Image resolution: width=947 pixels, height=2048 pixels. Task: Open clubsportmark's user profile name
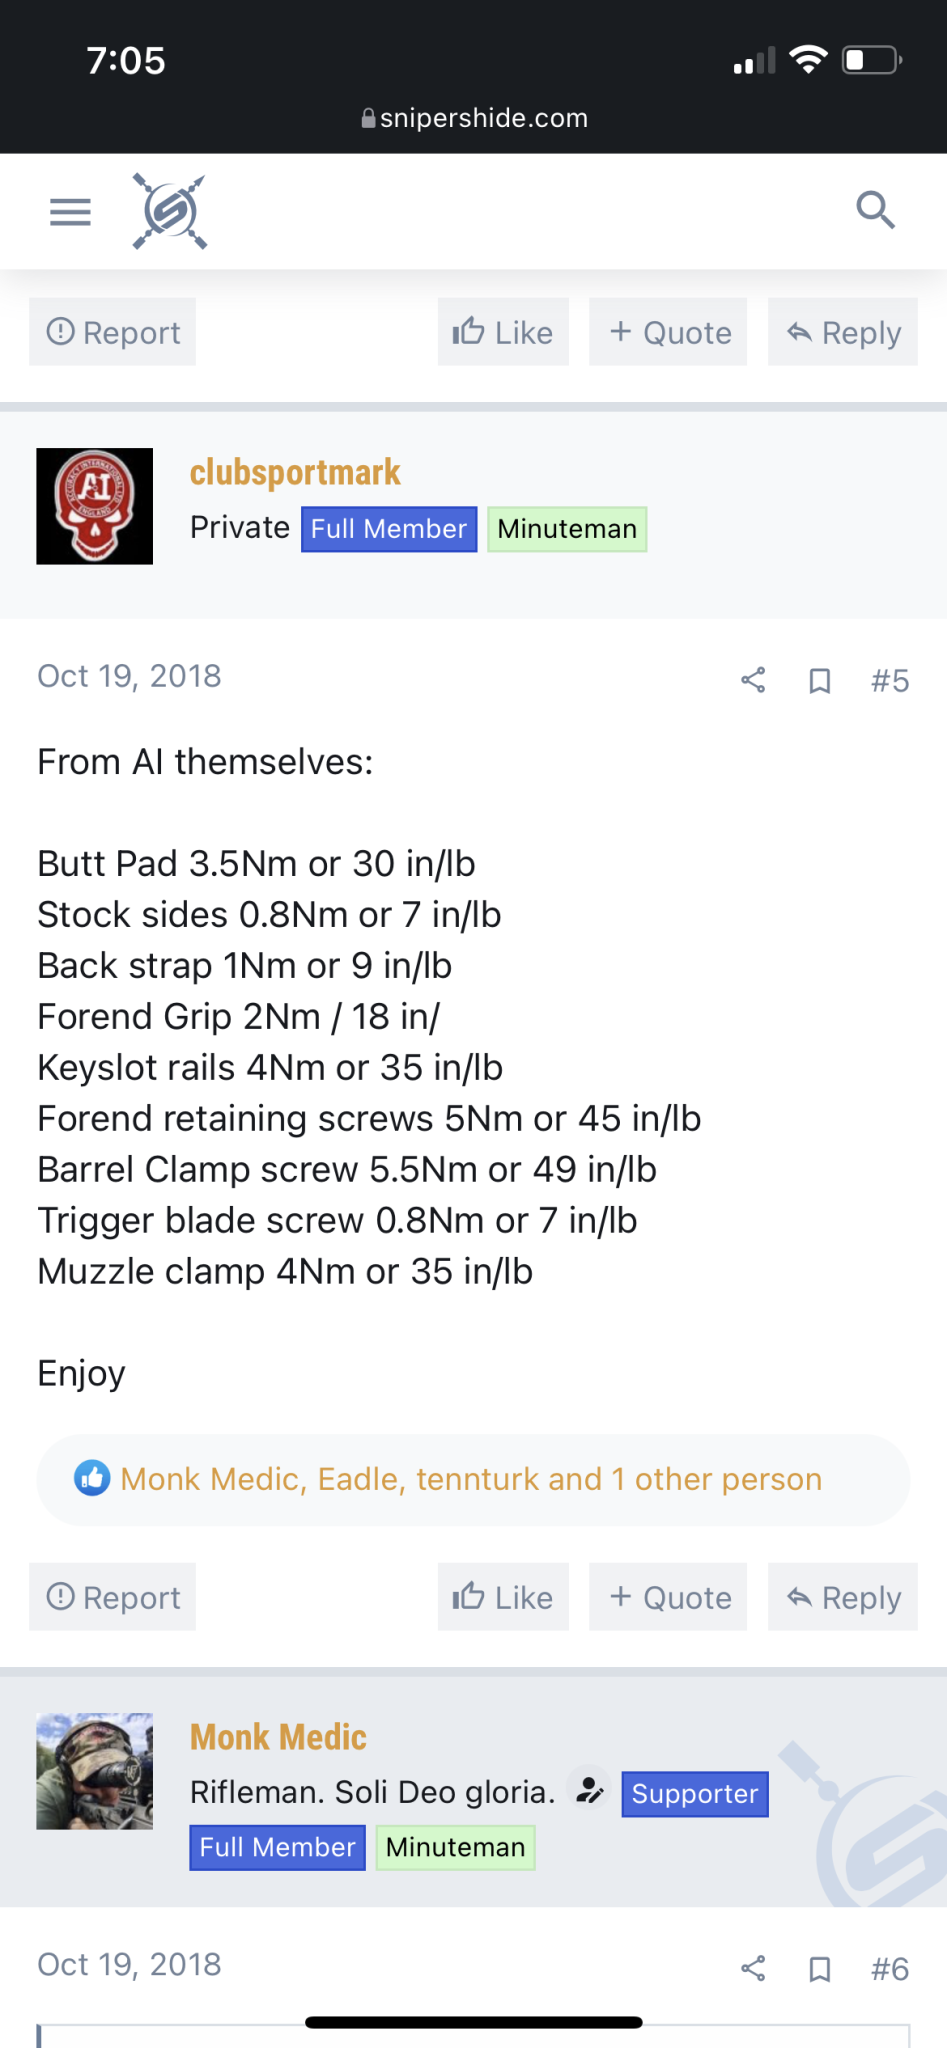pyautogui.click(x=295, y=472)
